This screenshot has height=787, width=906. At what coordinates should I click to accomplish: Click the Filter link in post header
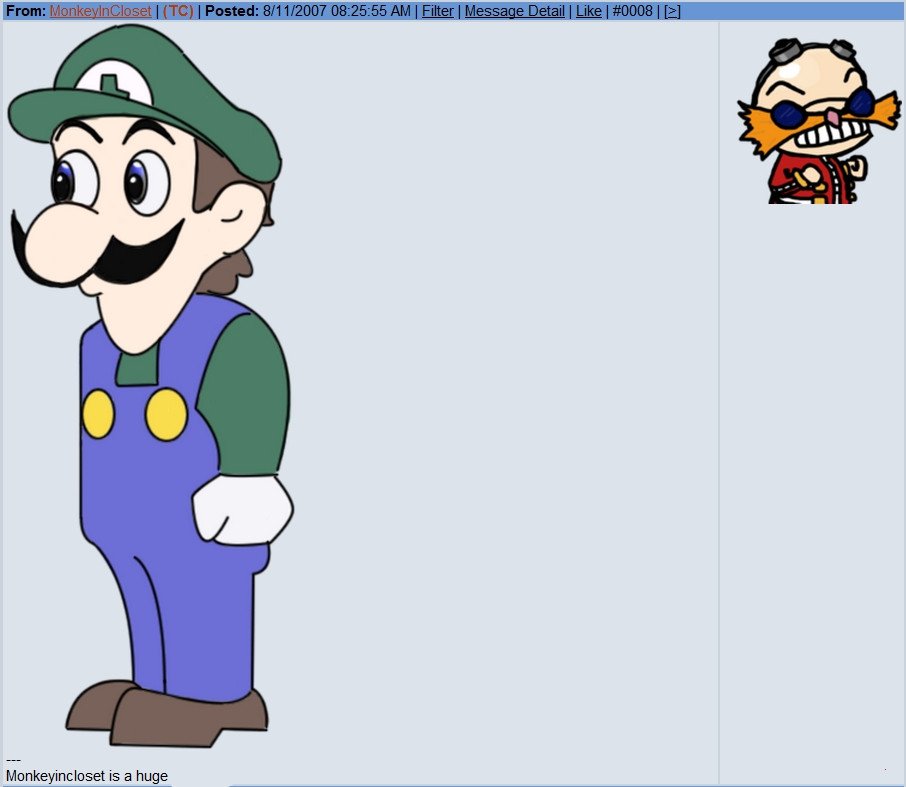click(437, 11)
